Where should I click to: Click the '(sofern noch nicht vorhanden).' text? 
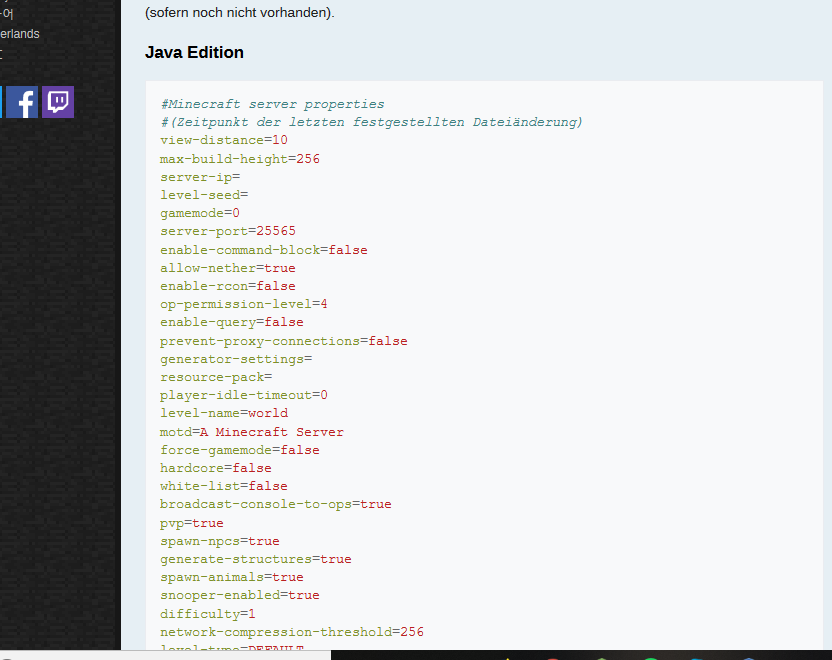pos(240,13)
